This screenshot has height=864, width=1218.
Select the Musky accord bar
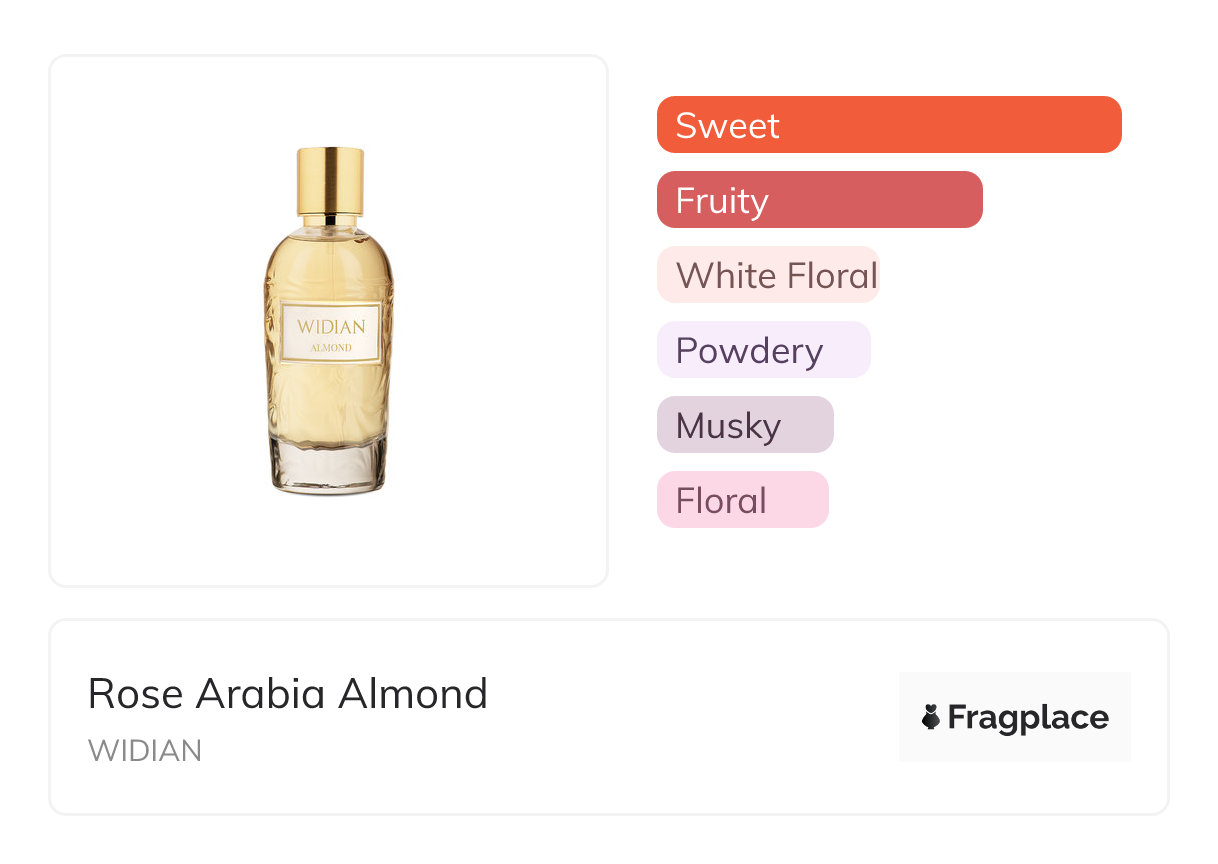click(x=744, y=425)
